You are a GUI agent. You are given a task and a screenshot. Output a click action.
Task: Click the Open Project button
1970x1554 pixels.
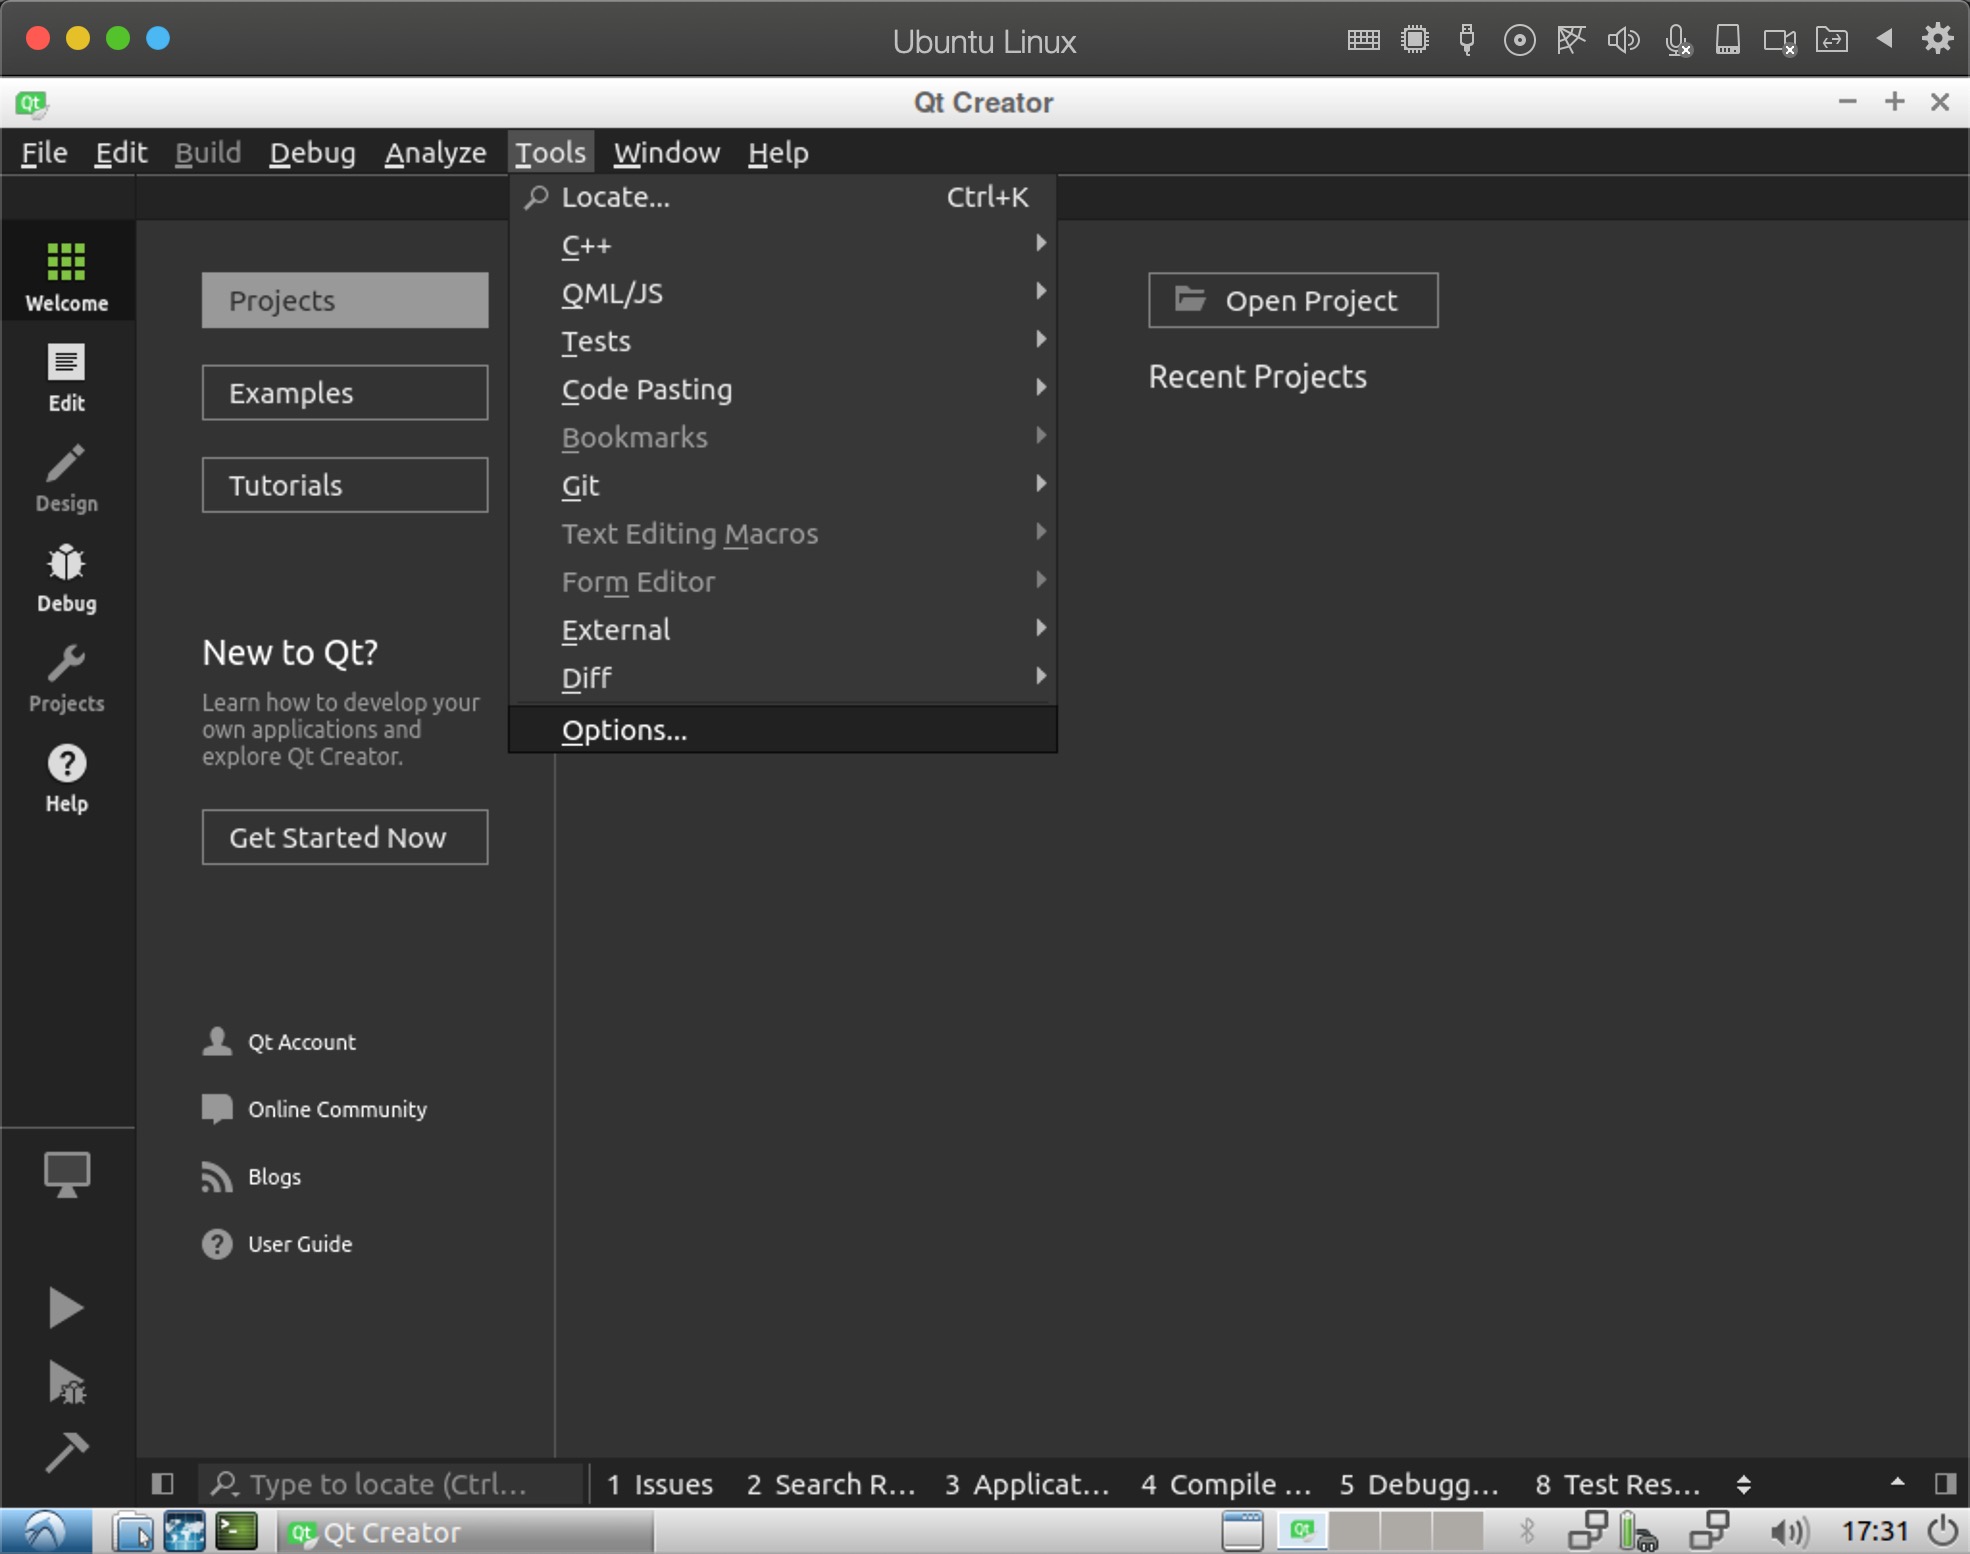point(1293,300)
